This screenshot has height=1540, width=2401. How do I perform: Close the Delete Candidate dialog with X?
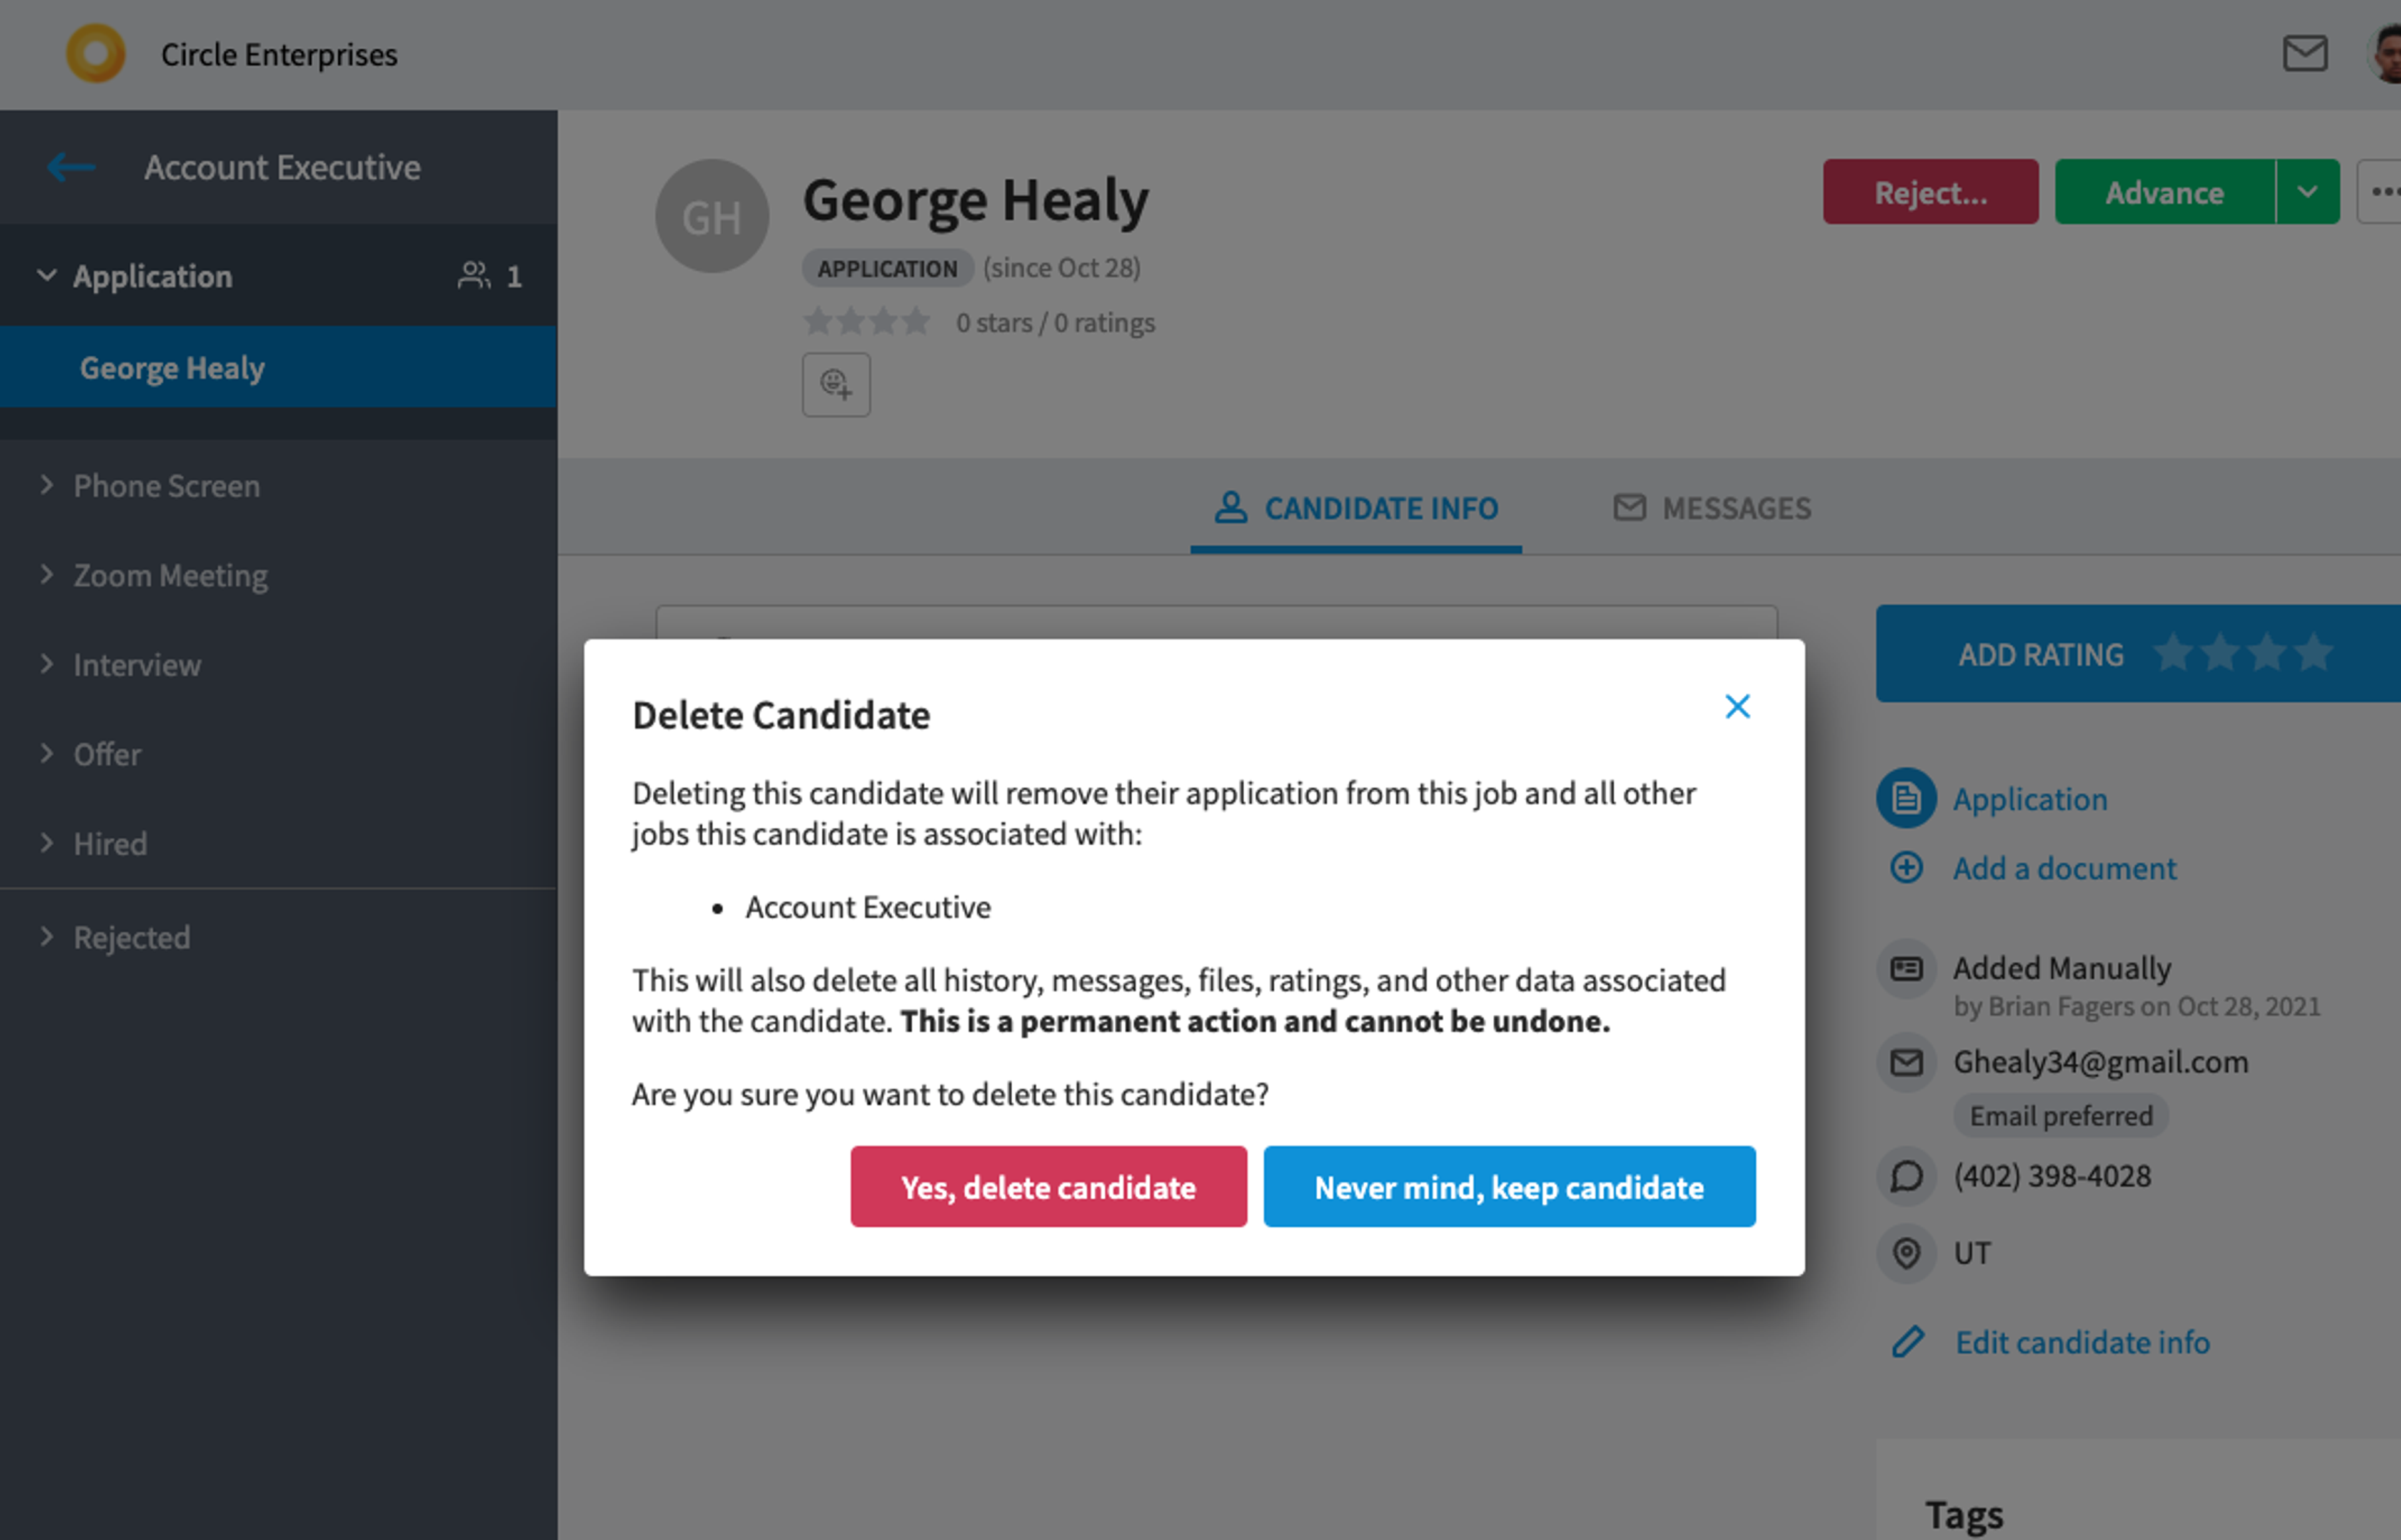click(1737, 707)
